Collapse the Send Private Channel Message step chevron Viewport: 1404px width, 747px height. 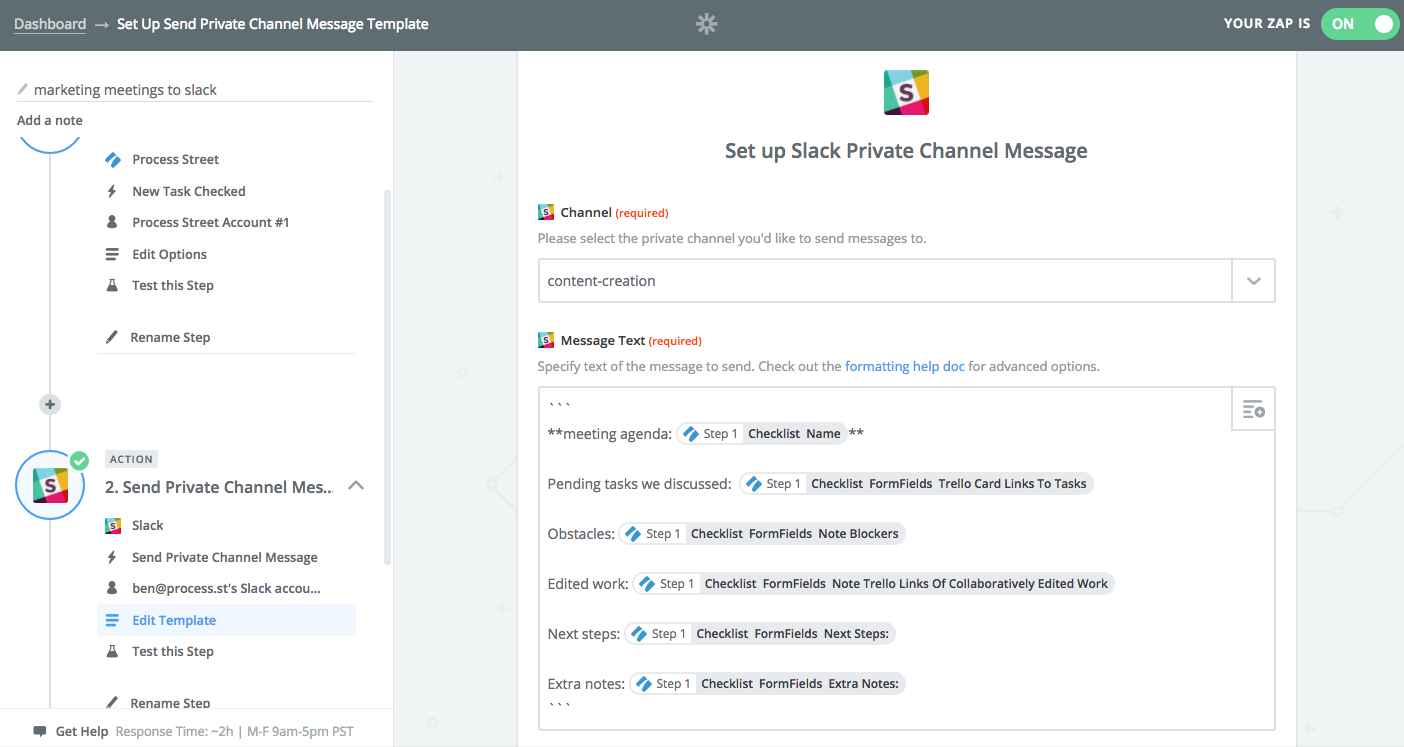[355, 486]
